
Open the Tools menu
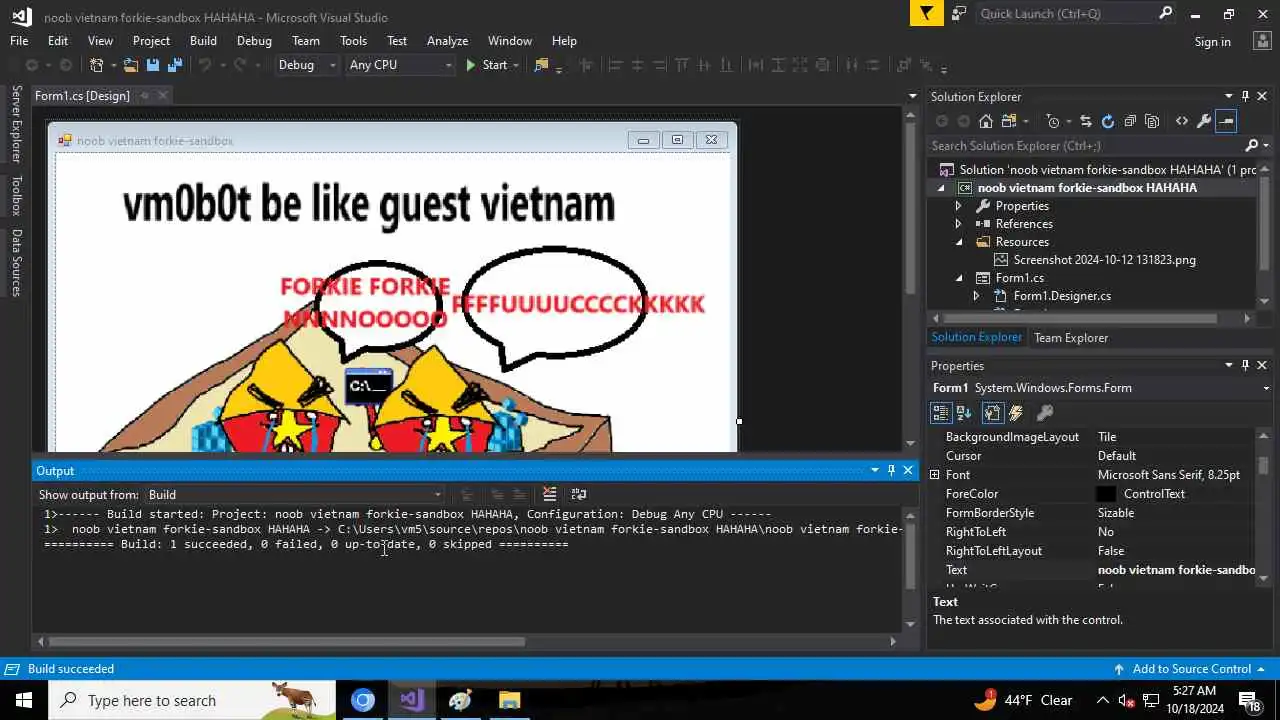[353, 41]
